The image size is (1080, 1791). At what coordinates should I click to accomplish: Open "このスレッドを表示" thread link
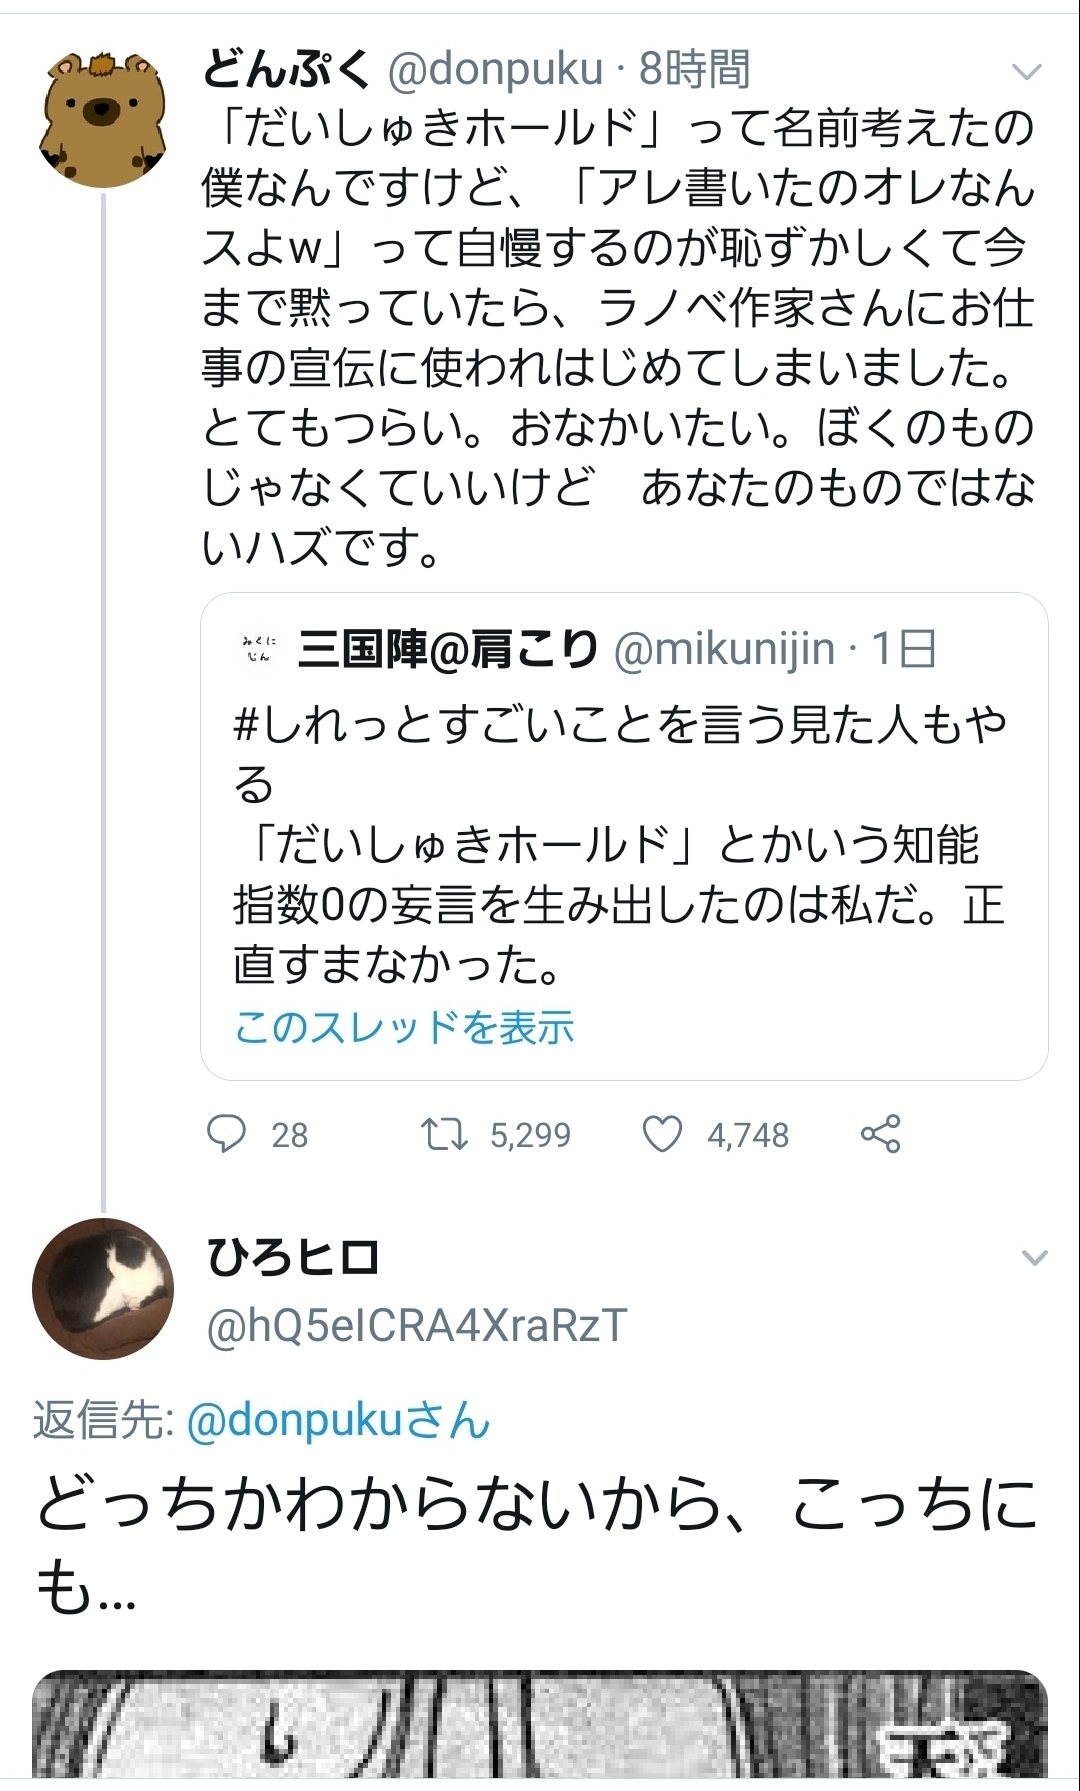pos(404,1027)
